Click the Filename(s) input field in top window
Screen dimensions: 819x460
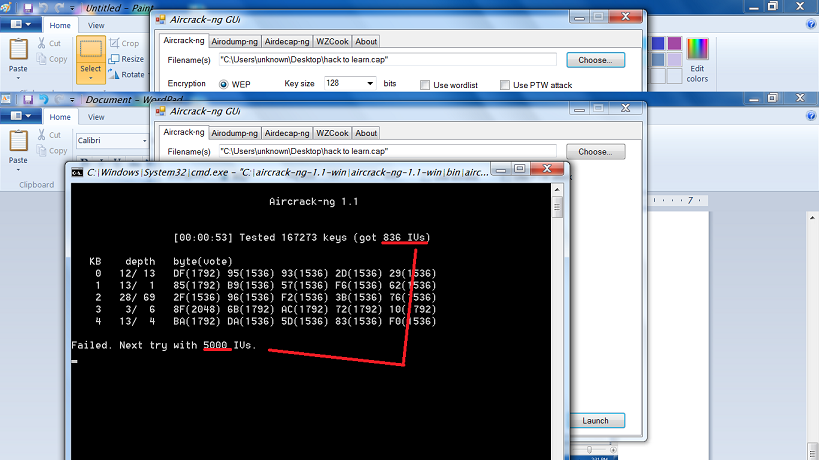387,60
